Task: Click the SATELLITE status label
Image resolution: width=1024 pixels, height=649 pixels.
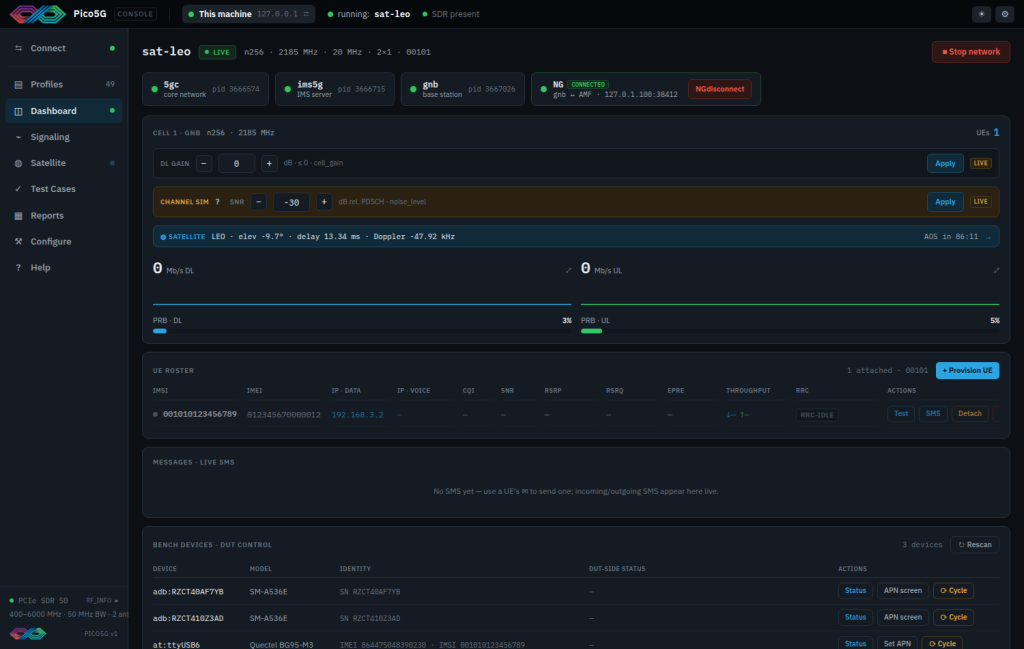Action: (183, 236)
